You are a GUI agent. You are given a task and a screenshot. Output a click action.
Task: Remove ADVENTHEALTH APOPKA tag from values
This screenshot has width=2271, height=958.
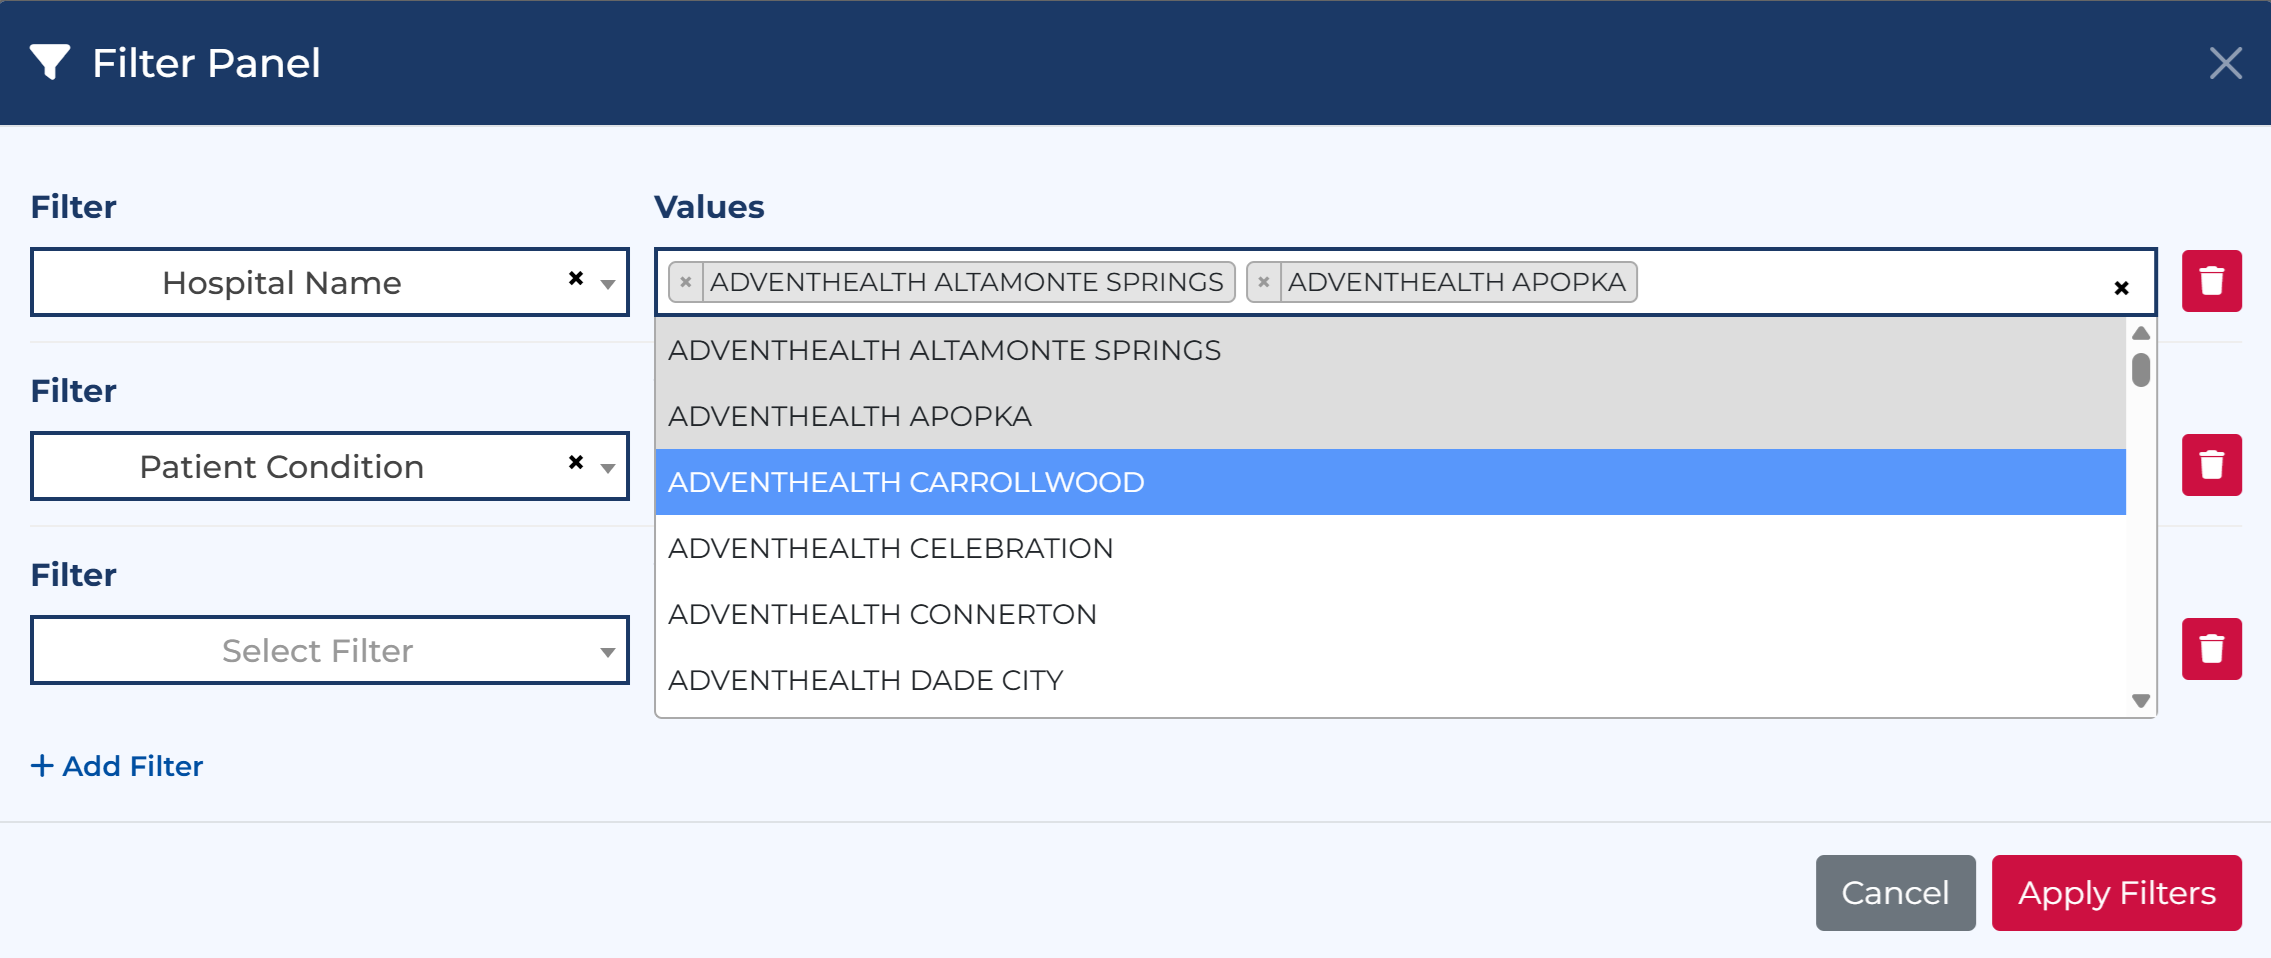click(x=1264, y=282)
